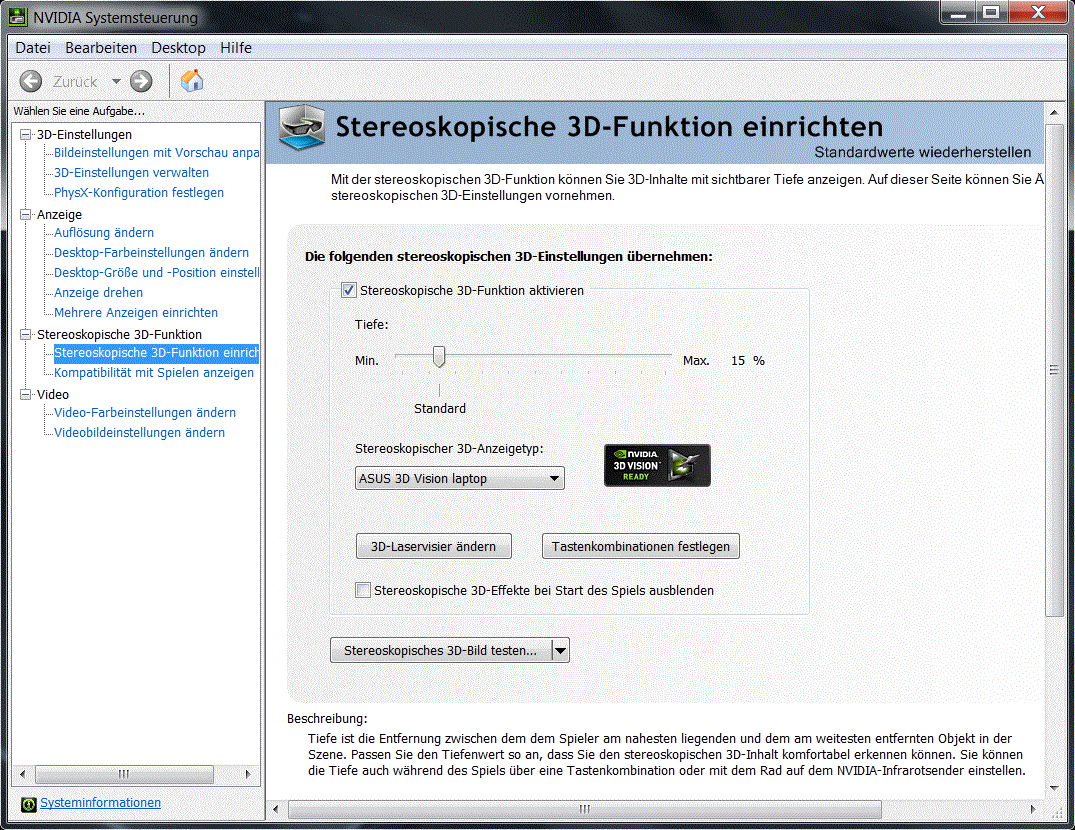
Task: Click the task tree scrollbar right arrow
Action: click(248, 774)
